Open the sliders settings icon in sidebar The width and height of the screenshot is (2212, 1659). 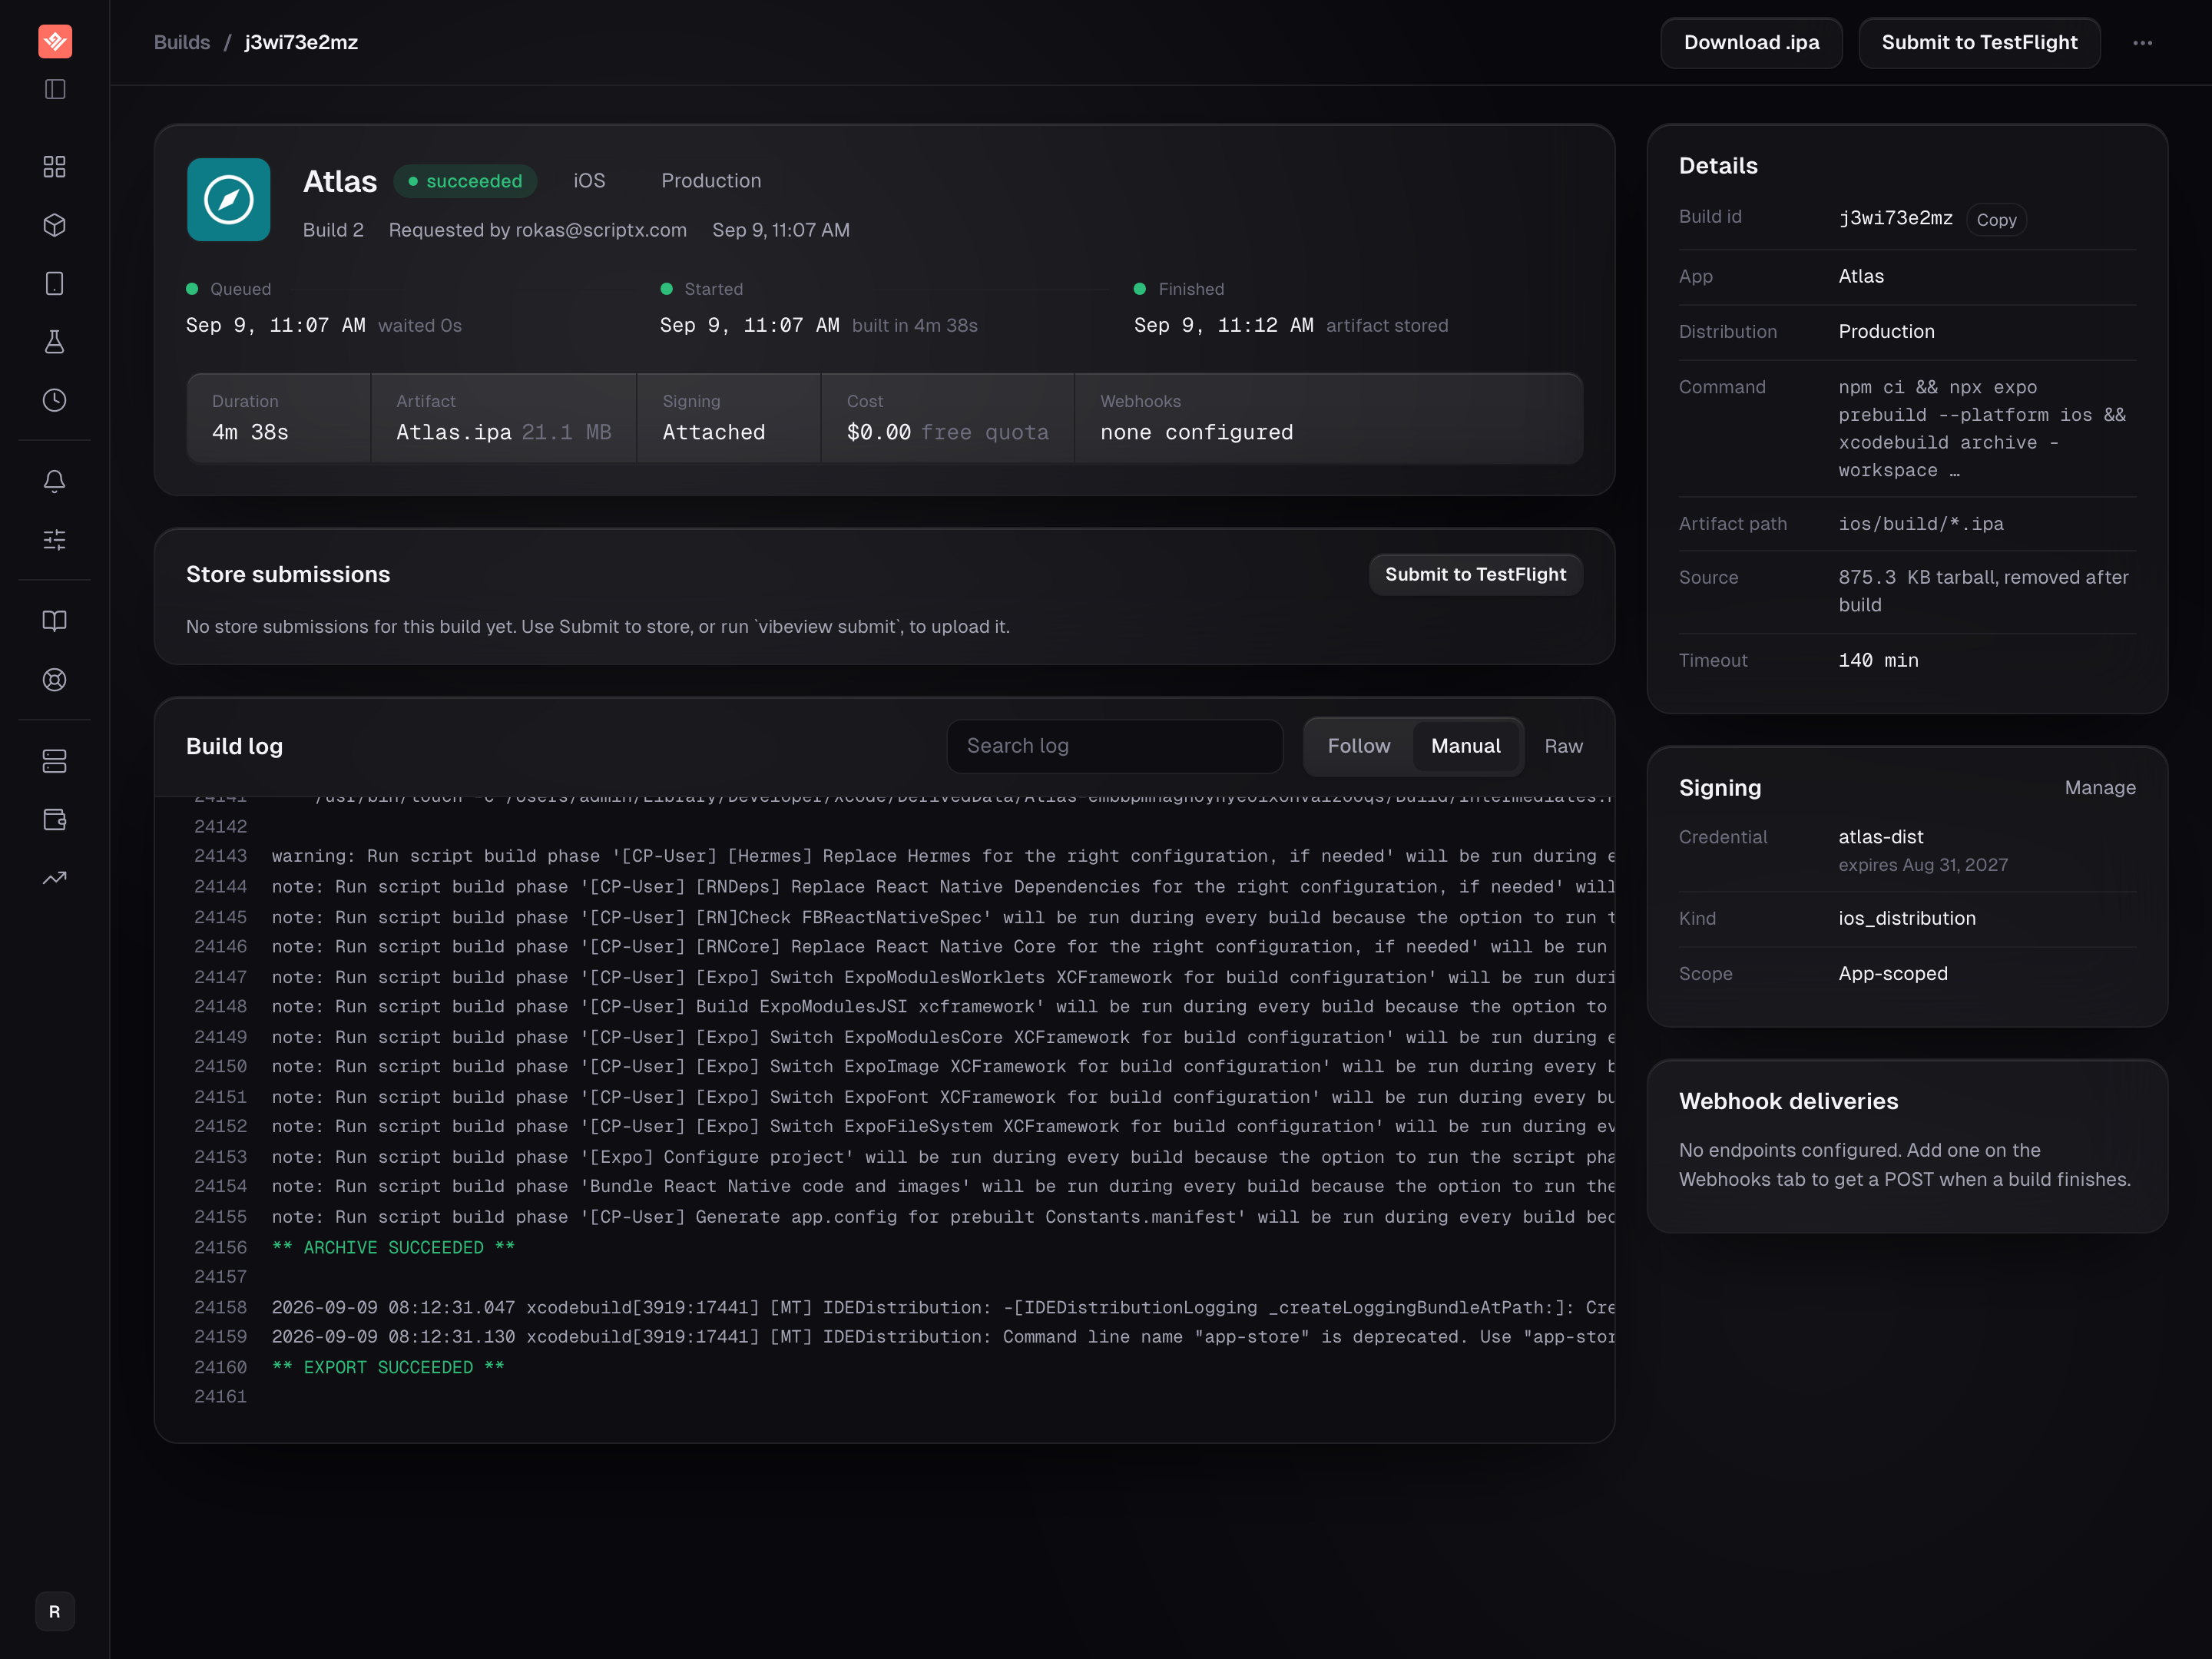coord(55,540)
